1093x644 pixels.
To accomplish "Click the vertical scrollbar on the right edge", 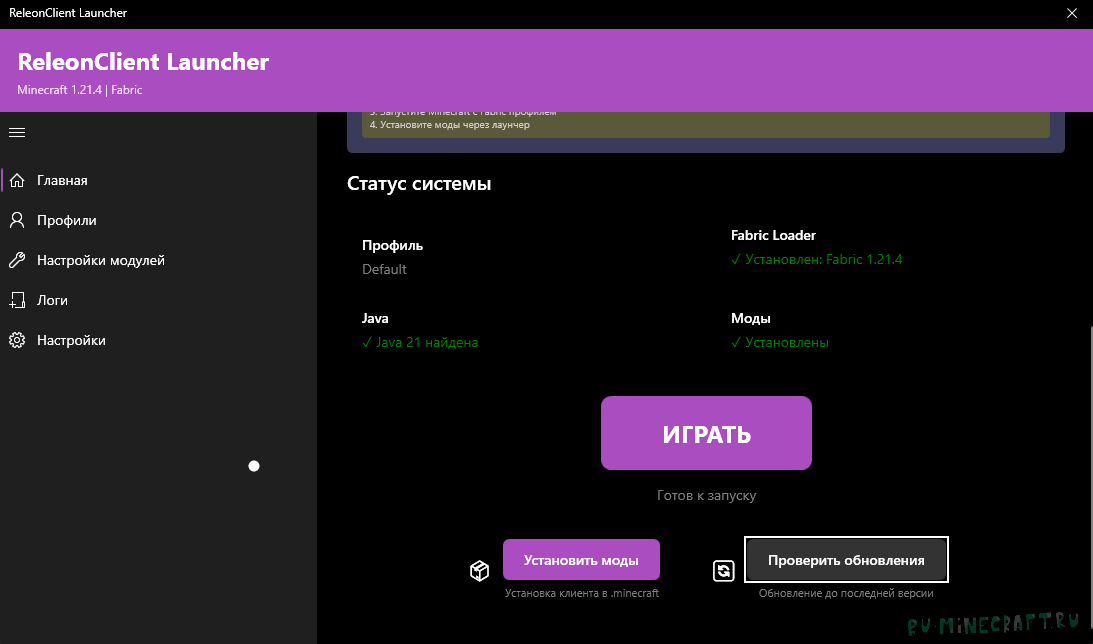I will click(1089, 480).
